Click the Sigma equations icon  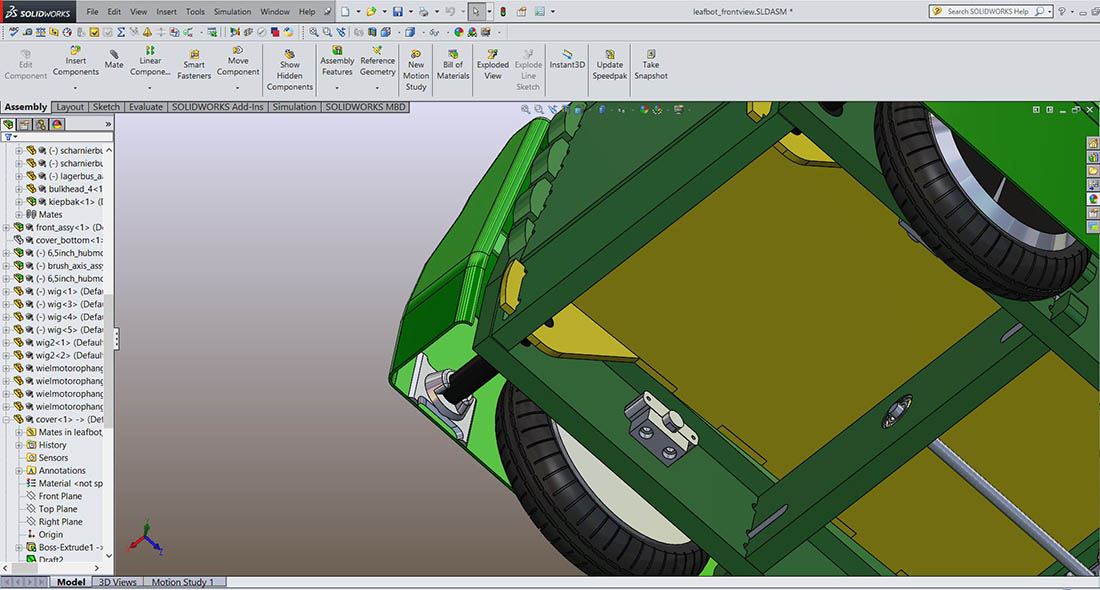click(x=121, y=32)
